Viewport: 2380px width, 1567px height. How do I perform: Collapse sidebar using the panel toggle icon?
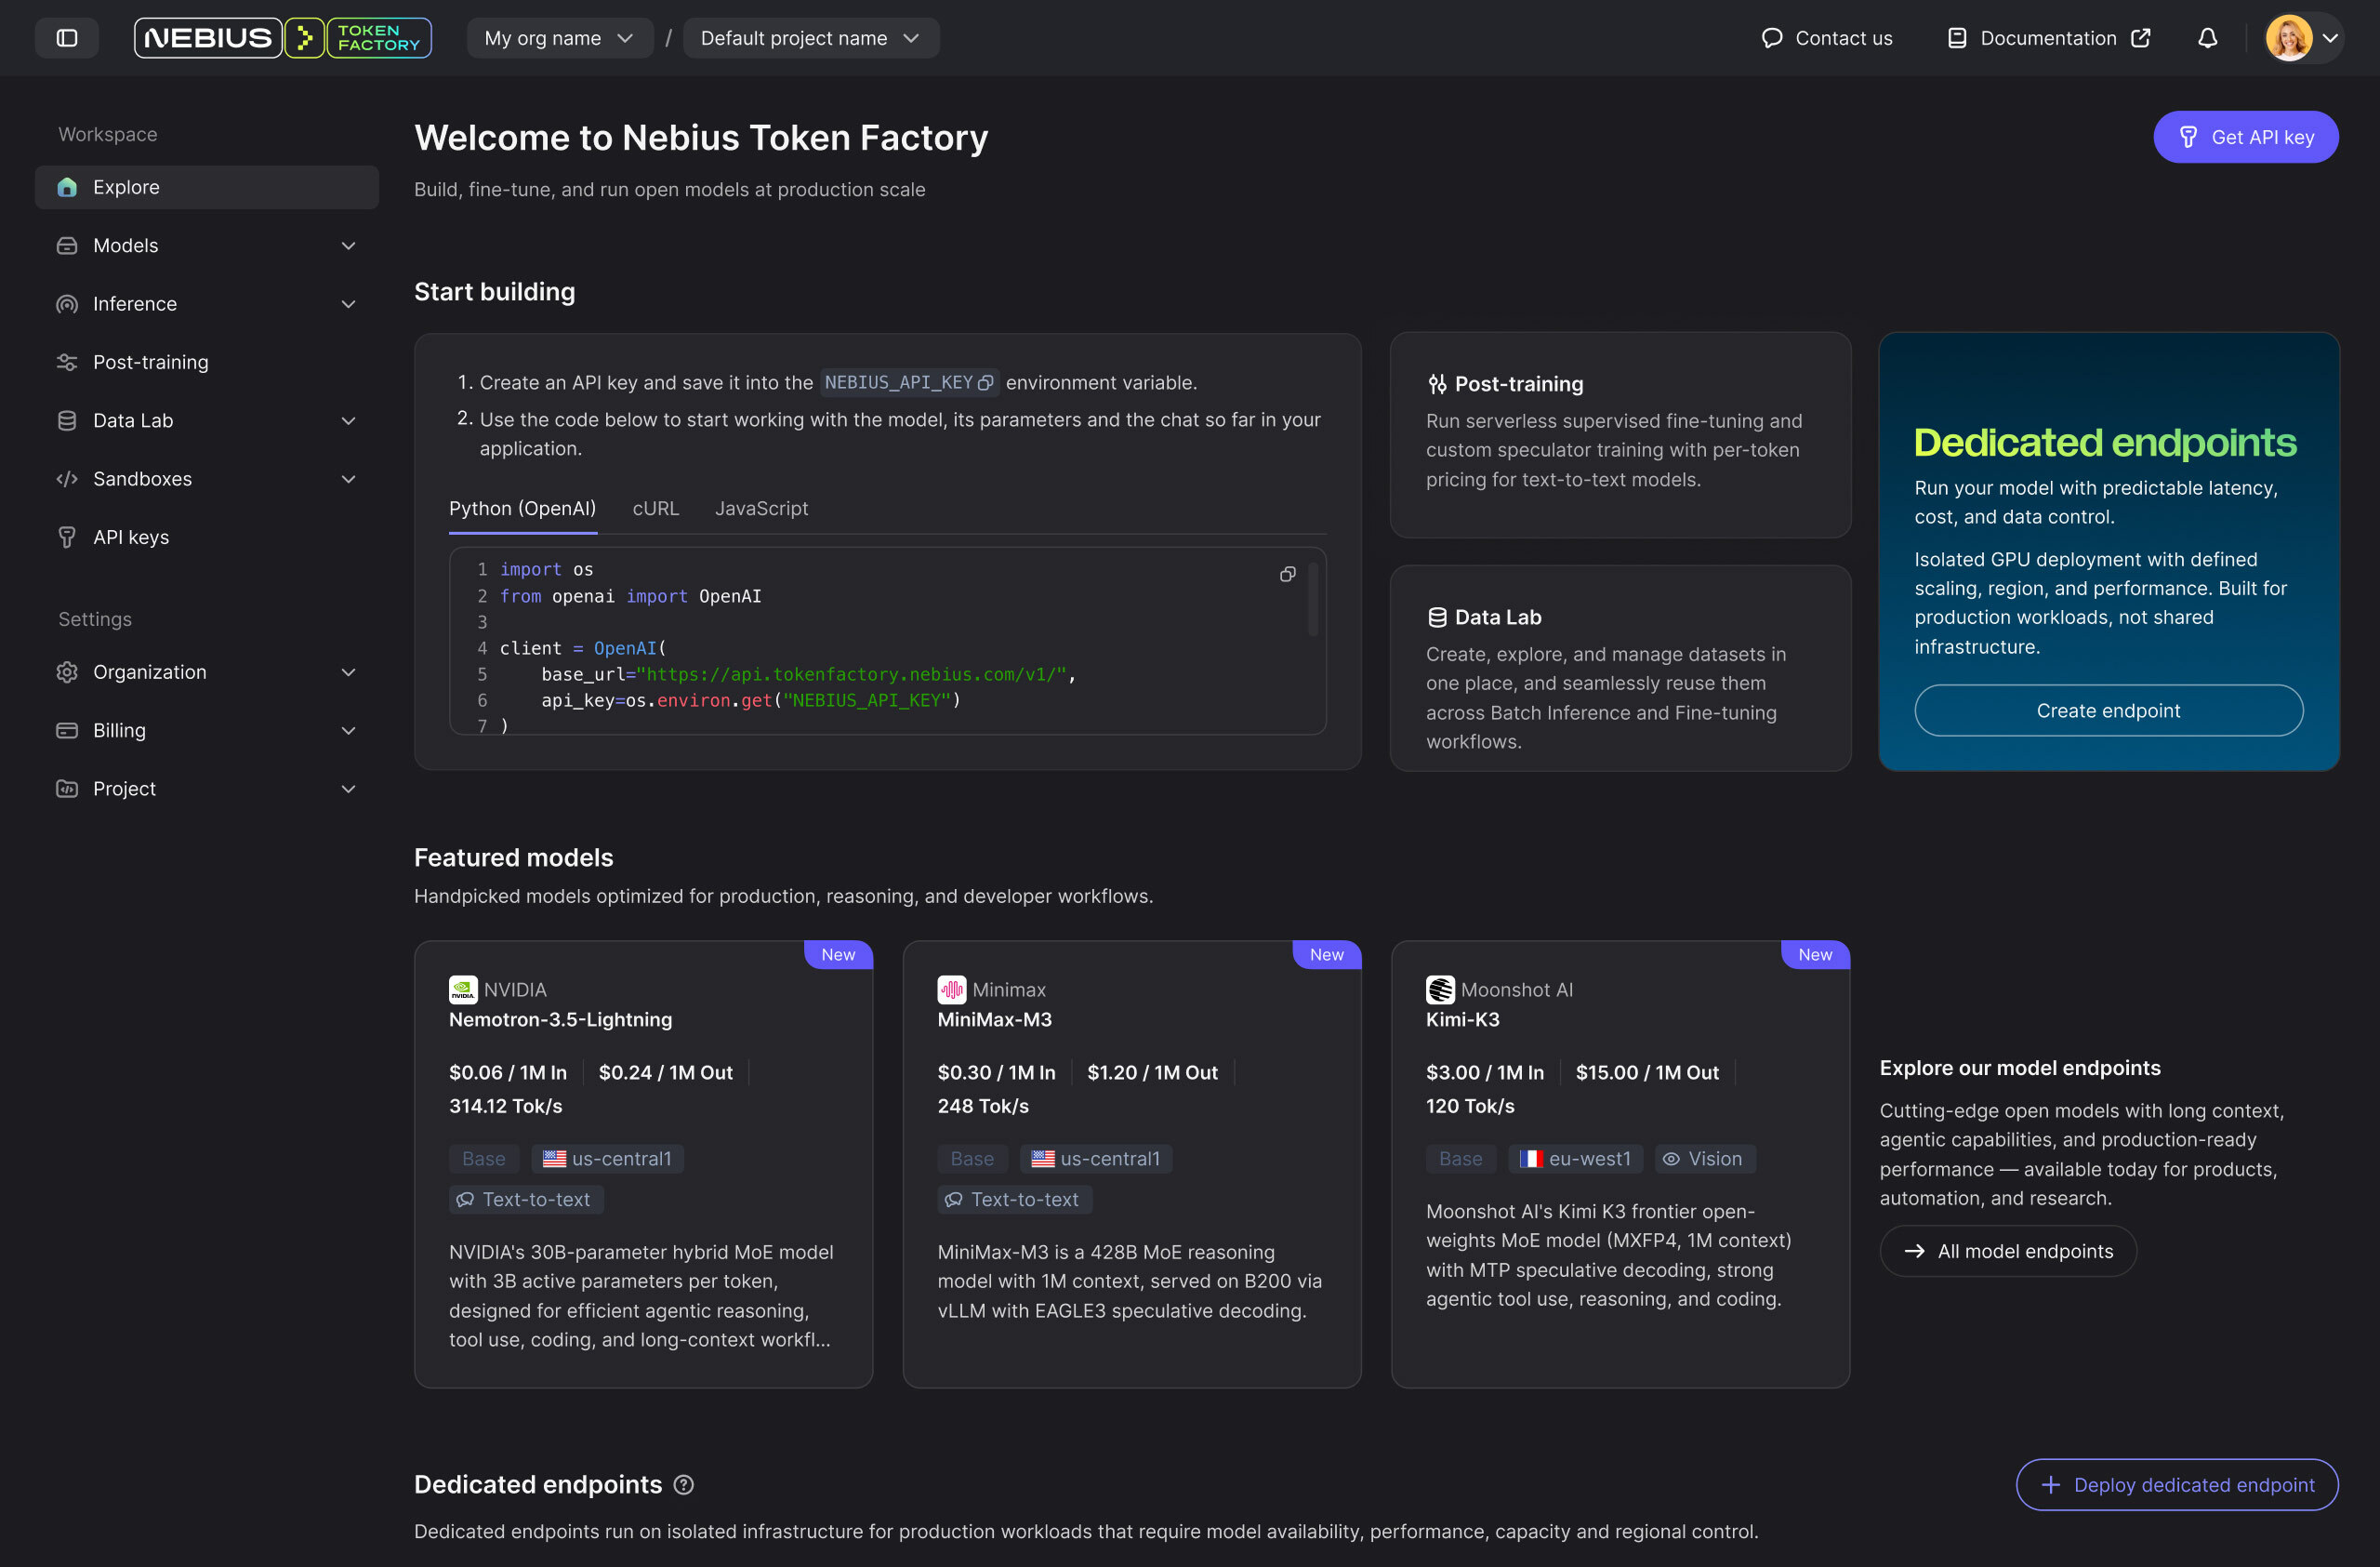point(67,38)
